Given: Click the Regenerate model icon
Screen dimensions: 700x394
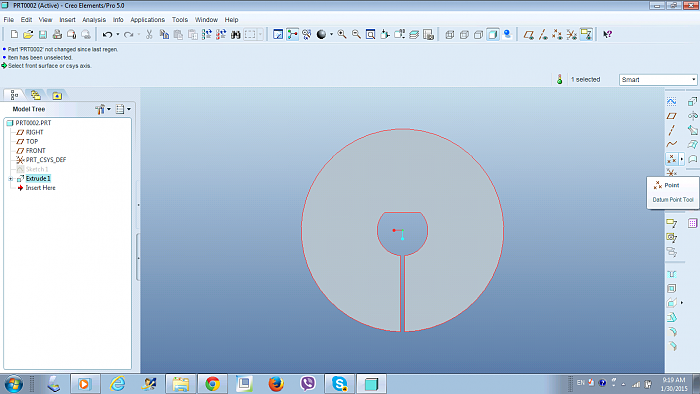Looking at the screenshot, I should coord(207,34).
